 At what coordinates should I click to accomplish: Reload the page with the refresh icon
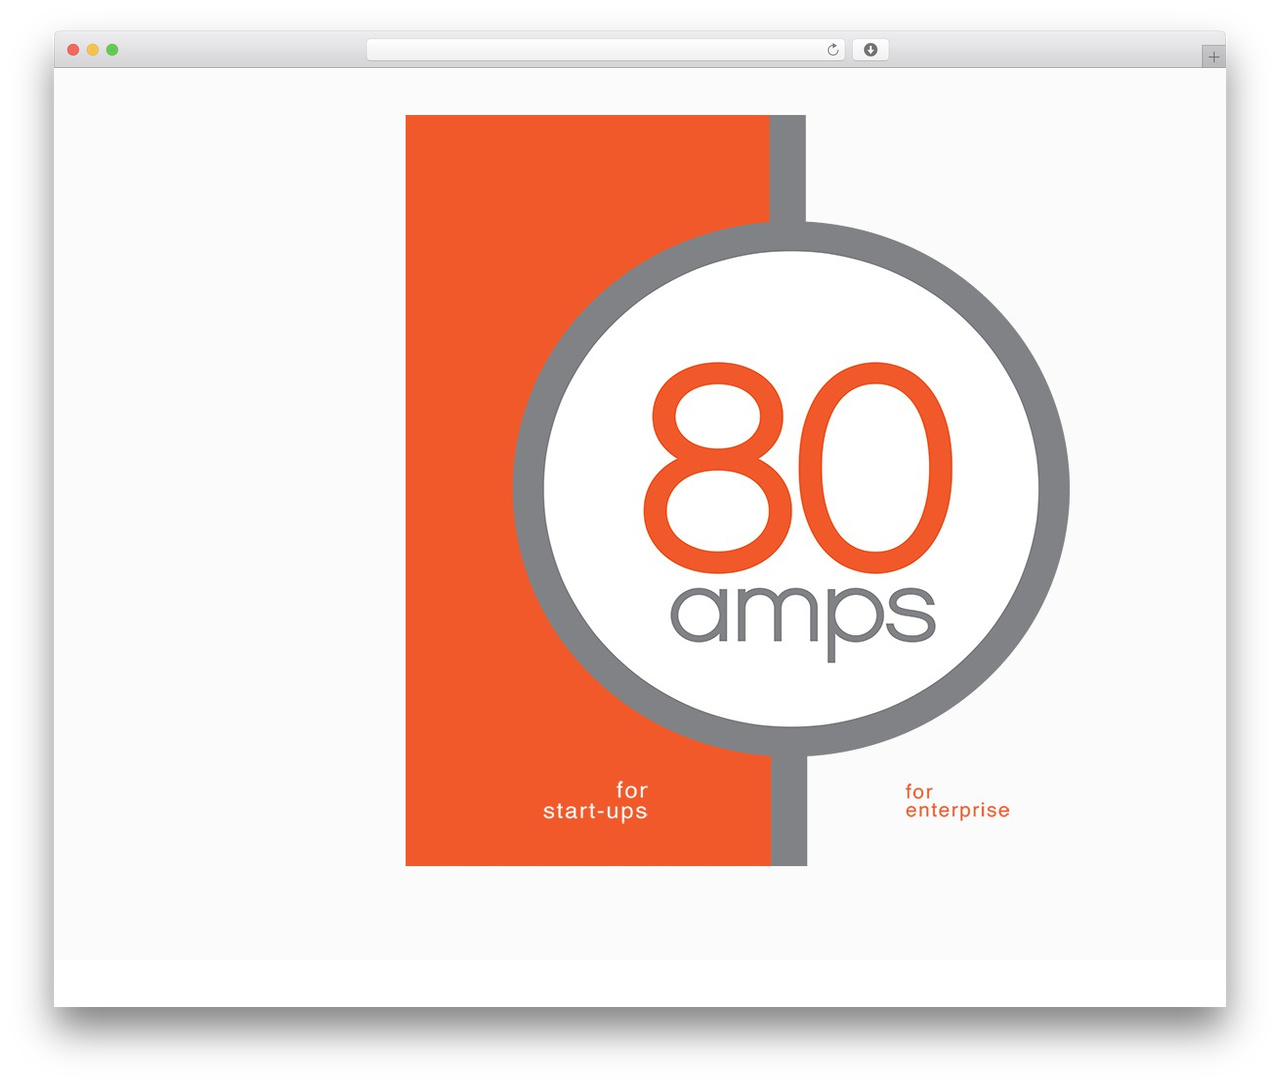(832, 50)
